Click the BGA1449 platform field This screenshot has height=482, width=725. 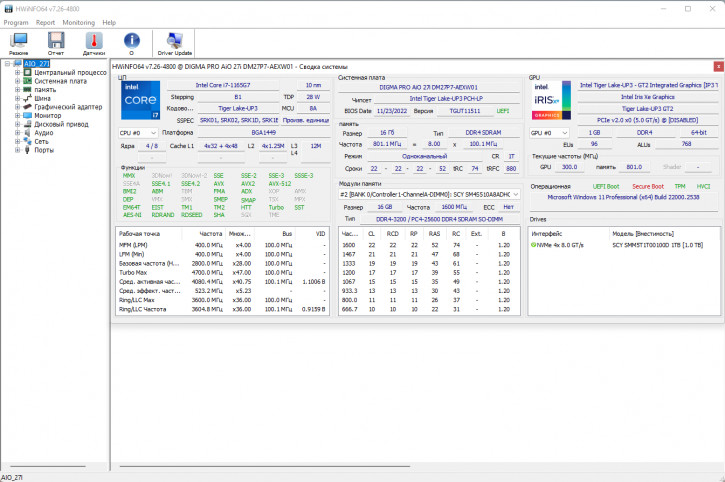264,132
